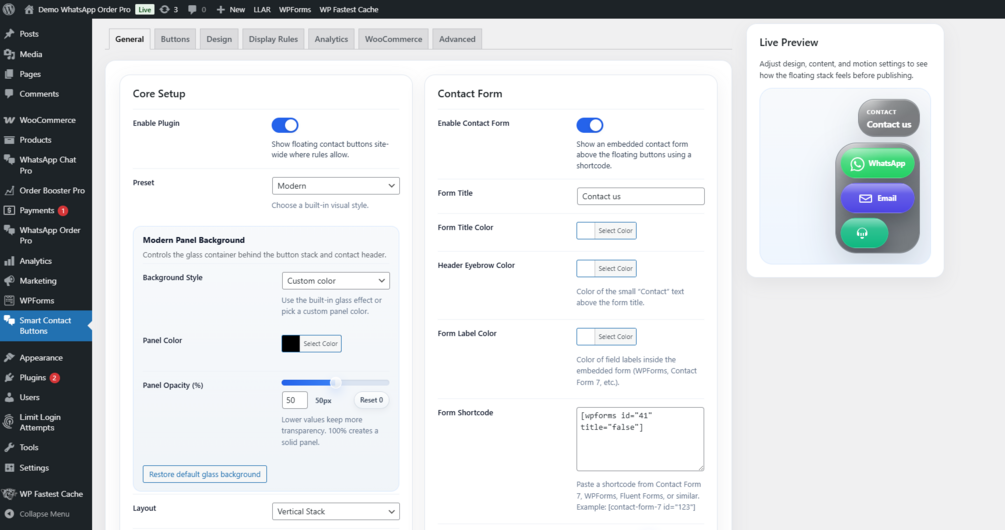Switch to the Buttons tab

(x=175, y=39)
